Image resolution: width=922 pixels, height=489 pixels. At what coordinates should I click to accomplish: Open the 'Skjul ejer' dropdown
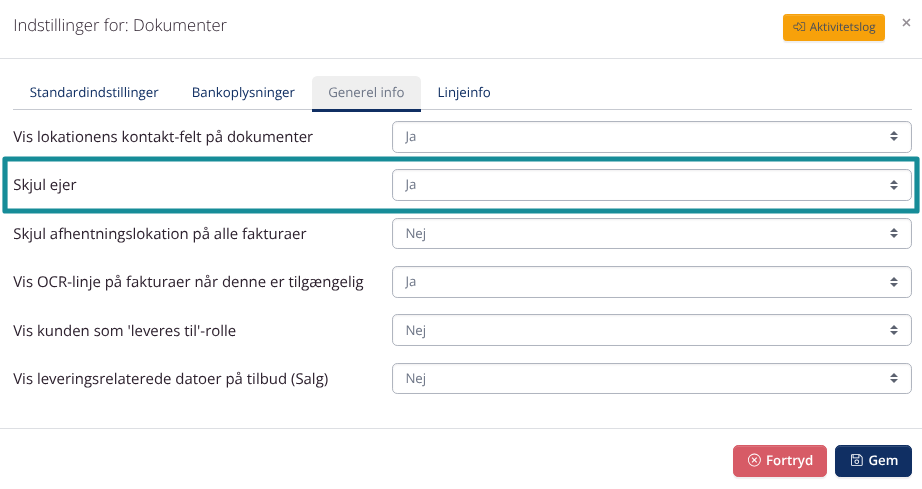click(x=651, y=185)
